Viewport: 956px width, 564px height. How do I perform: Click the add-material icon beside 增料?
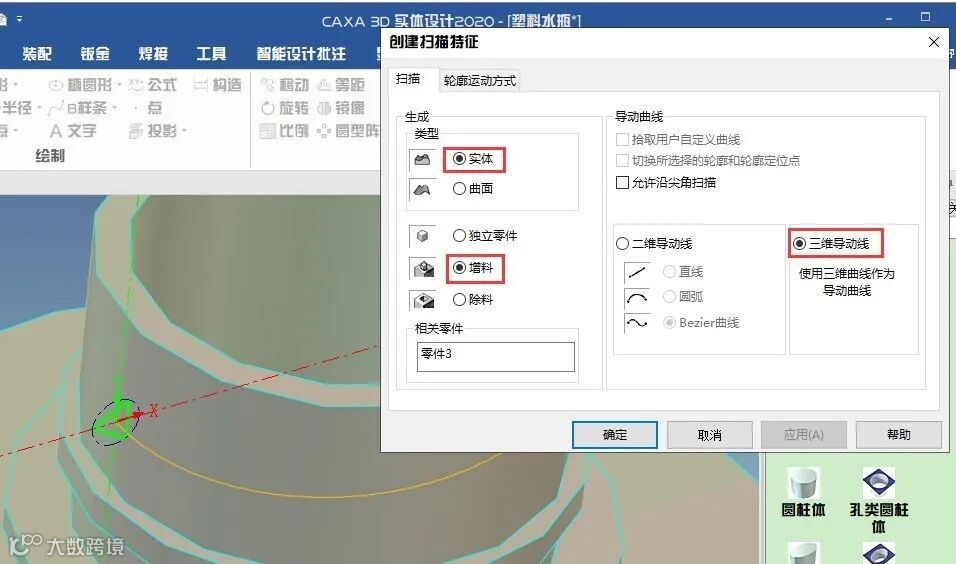423,268
